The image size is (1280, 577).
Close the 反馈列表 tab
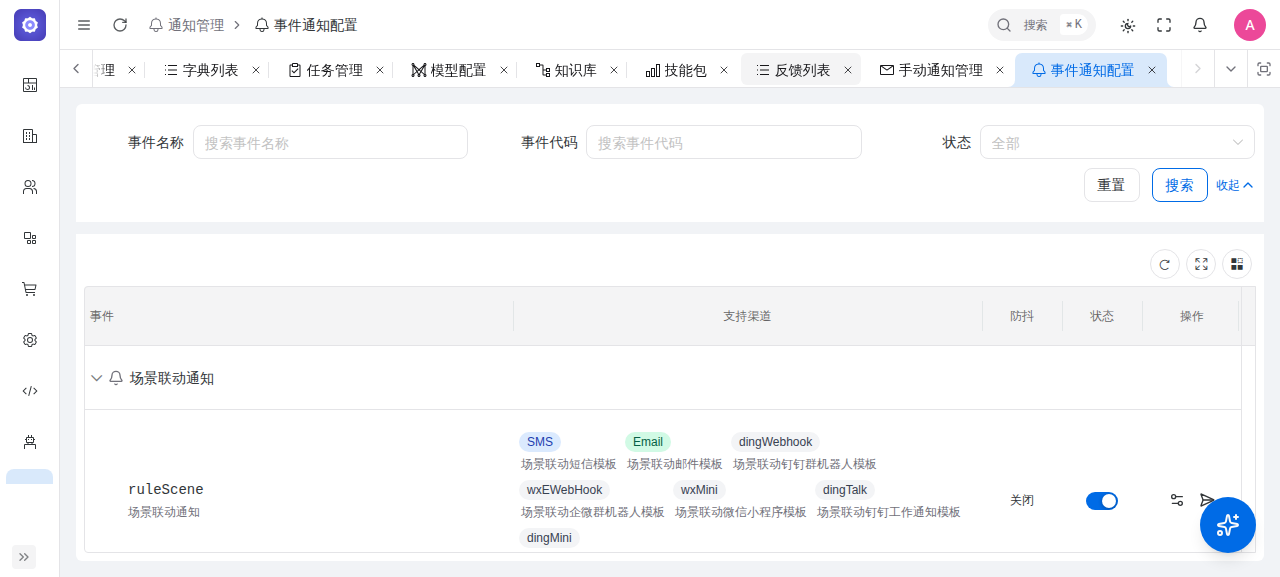click(x=848, y=70)
